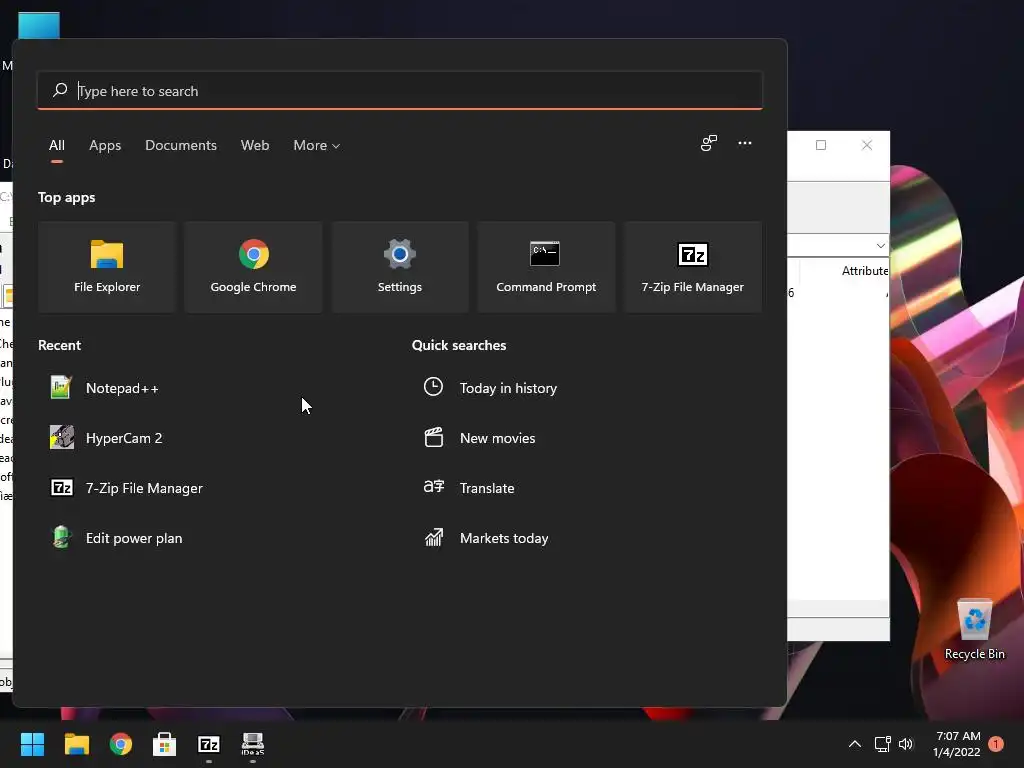
Task: Open the three-dots options menu
Action: point(744,143)
